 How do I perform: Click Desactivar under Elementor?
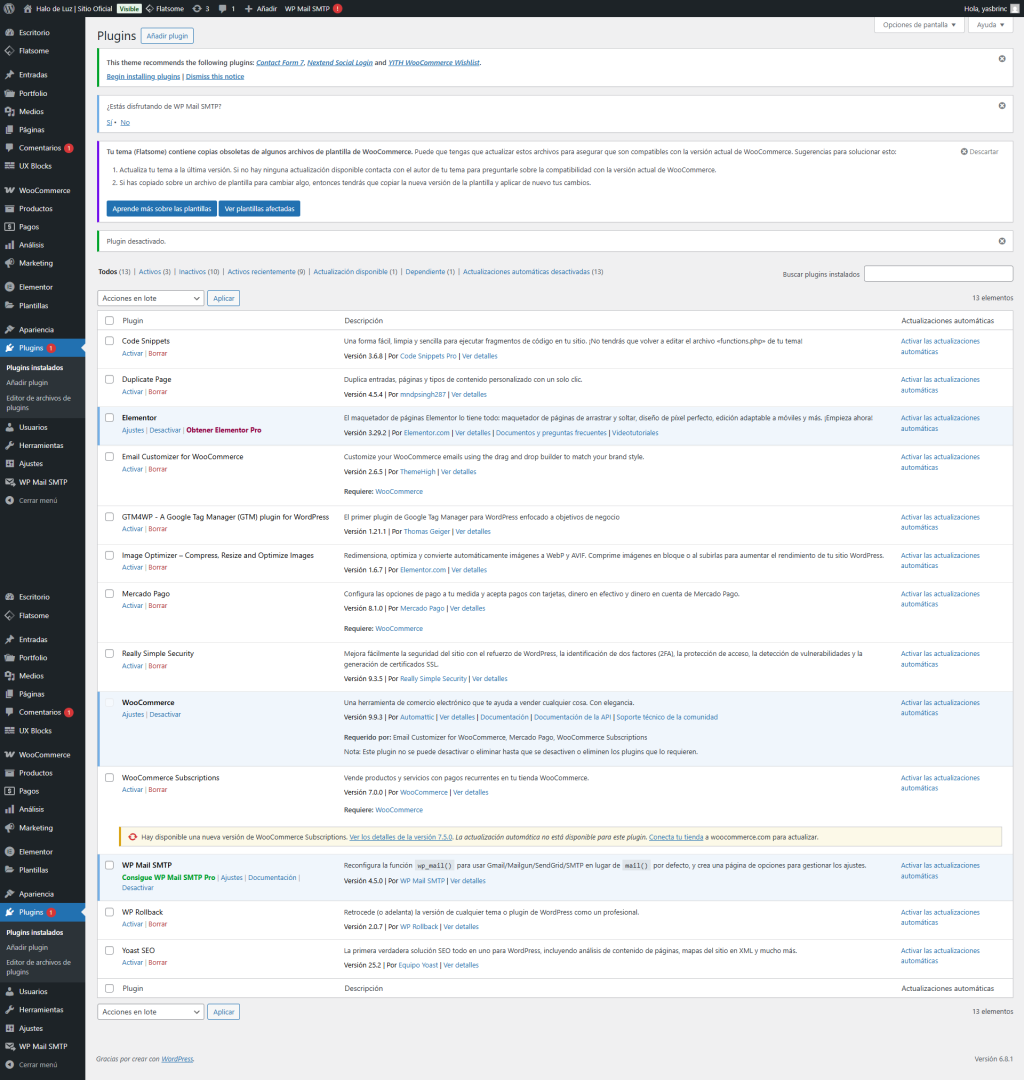point(165,430)
